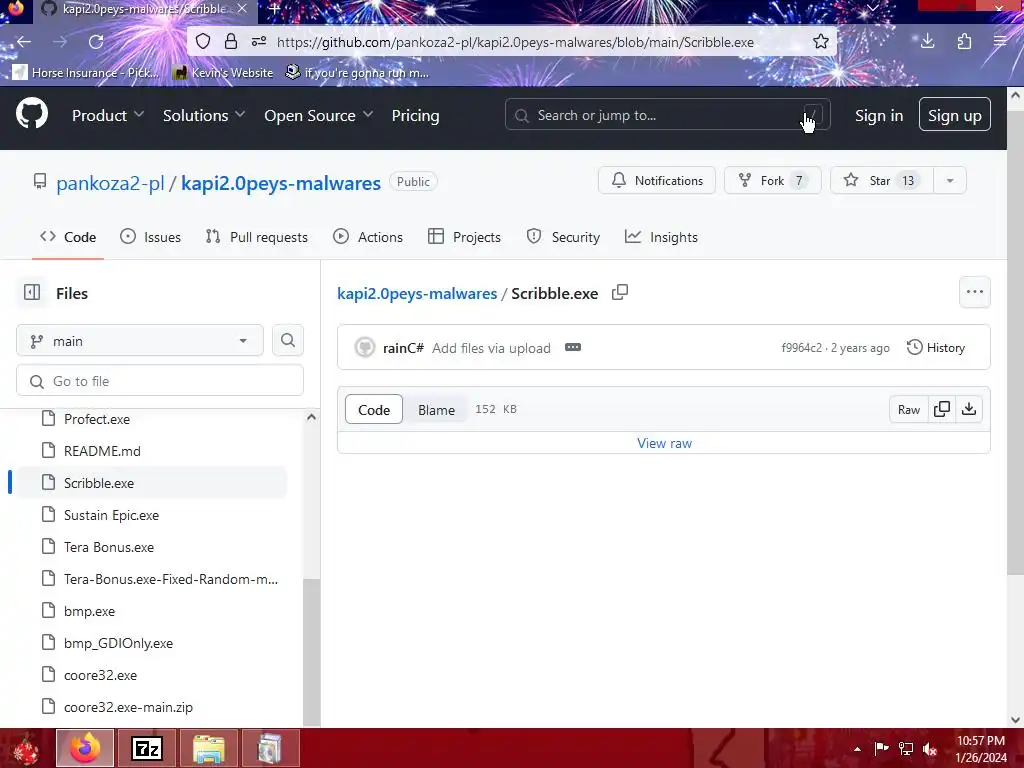Select coore32.exe in file tree
Viewport: 1024px width, 768px height.
coord(101,675)
